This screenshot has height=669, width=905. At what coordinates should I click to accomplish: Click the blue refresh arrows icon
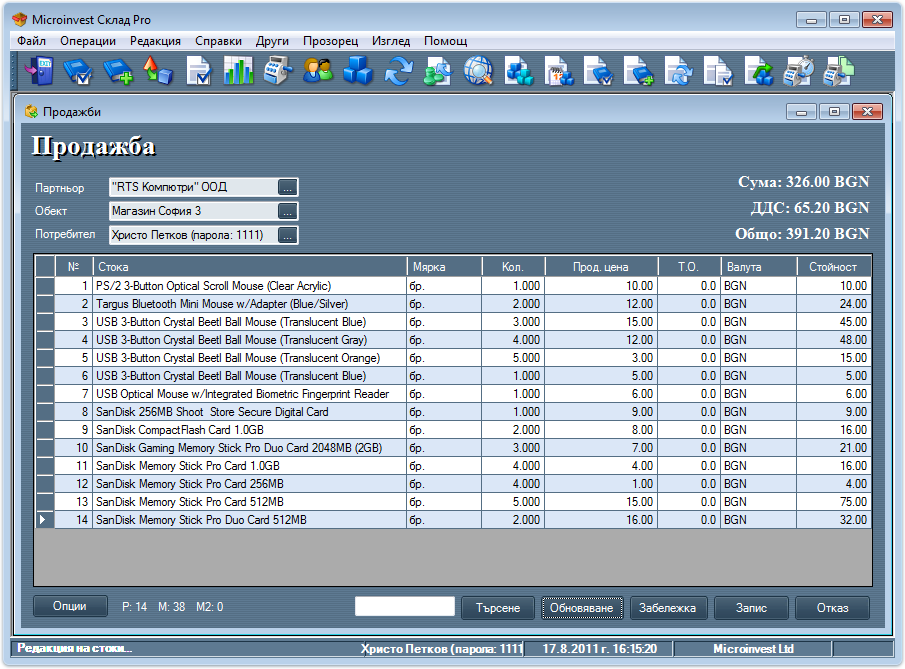tap(399, 71)
